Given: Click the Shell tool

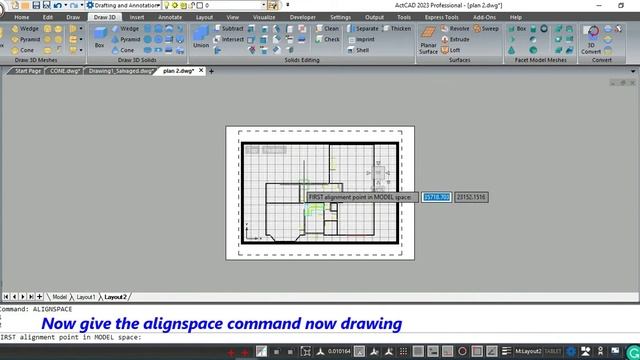Looking at the screenshot, I should pos(358,50).
